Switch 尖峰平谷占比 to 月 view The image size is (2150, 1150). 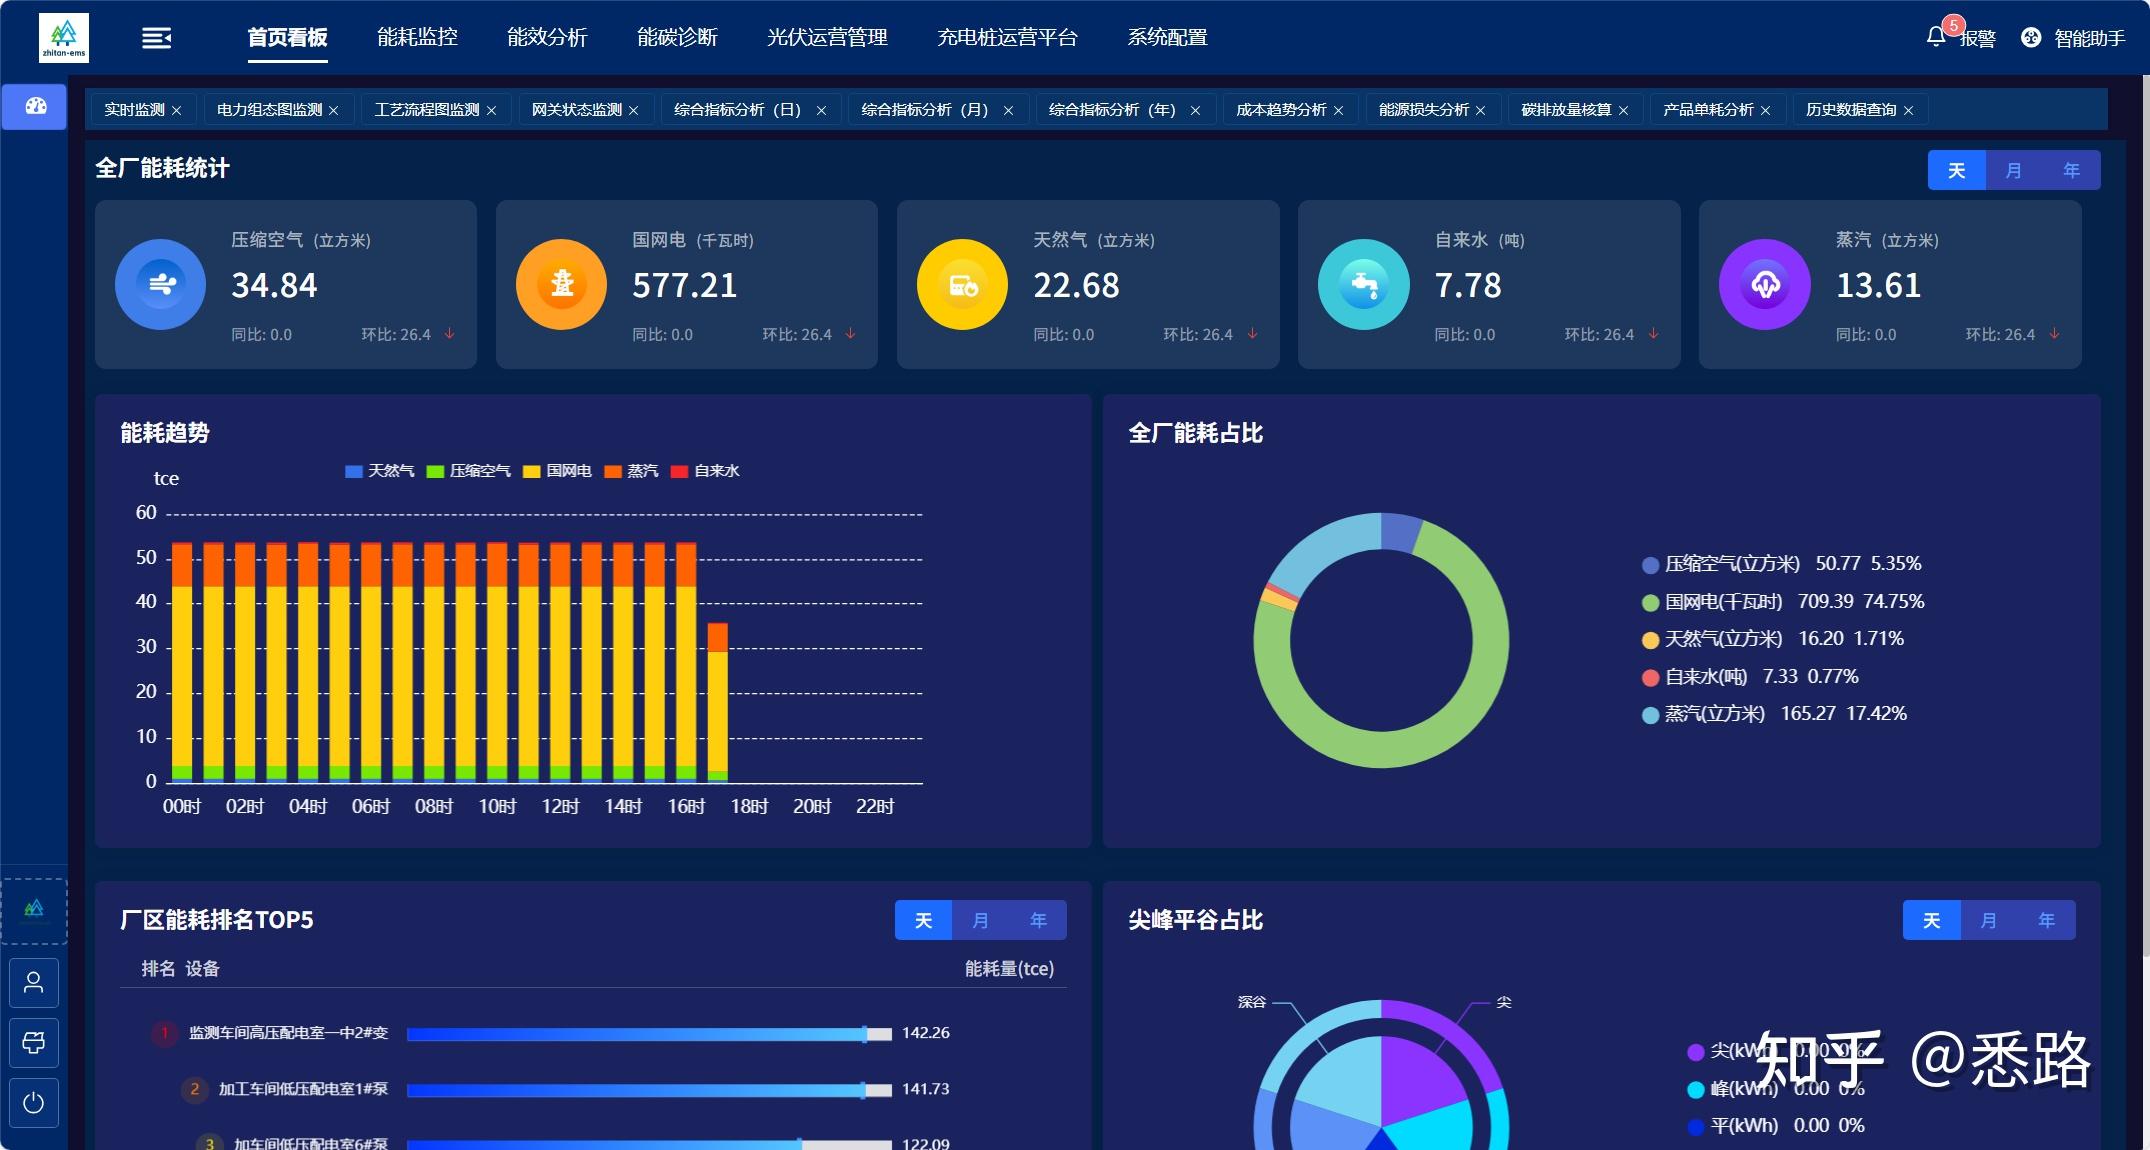[1988, 920]
